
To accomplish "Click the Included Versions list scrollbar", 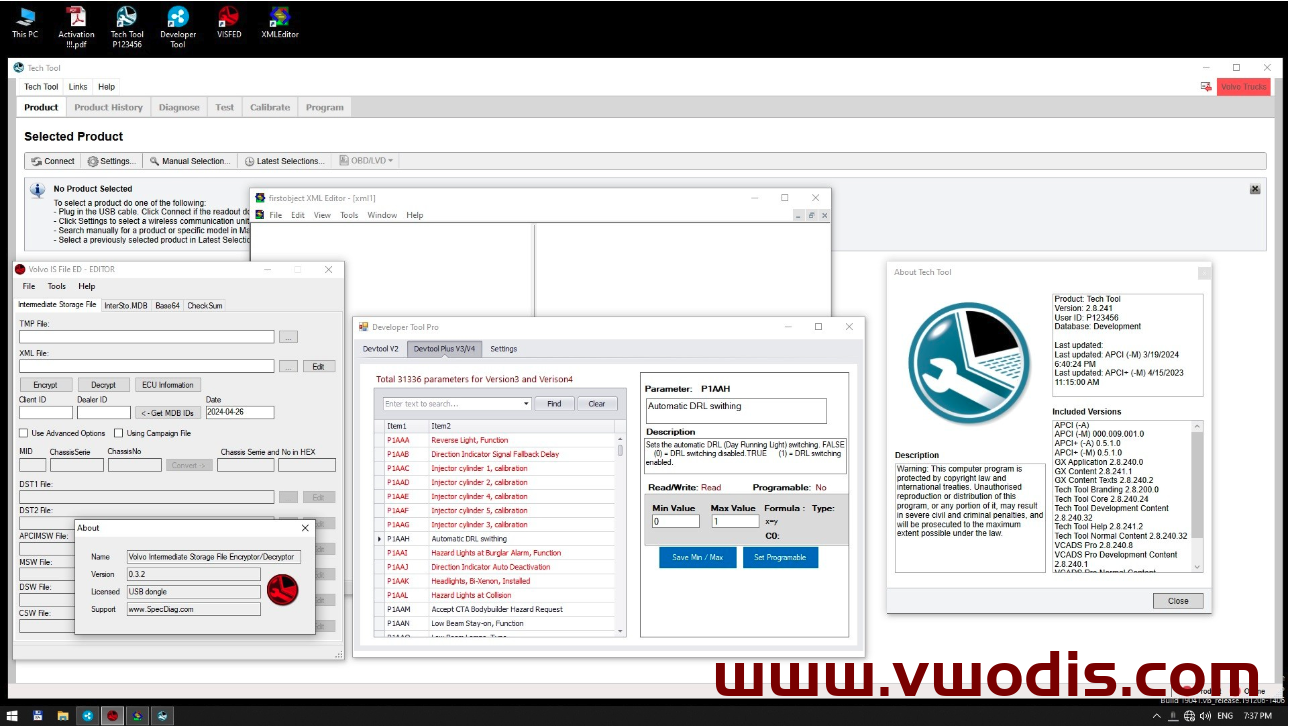I will (1198, 496).
